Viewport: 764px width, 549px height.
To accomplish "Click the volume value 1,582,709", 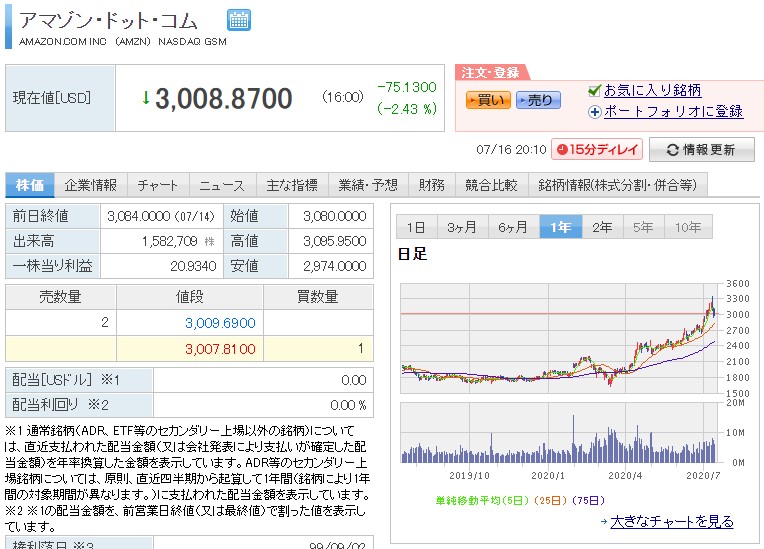I will point(170,241).
